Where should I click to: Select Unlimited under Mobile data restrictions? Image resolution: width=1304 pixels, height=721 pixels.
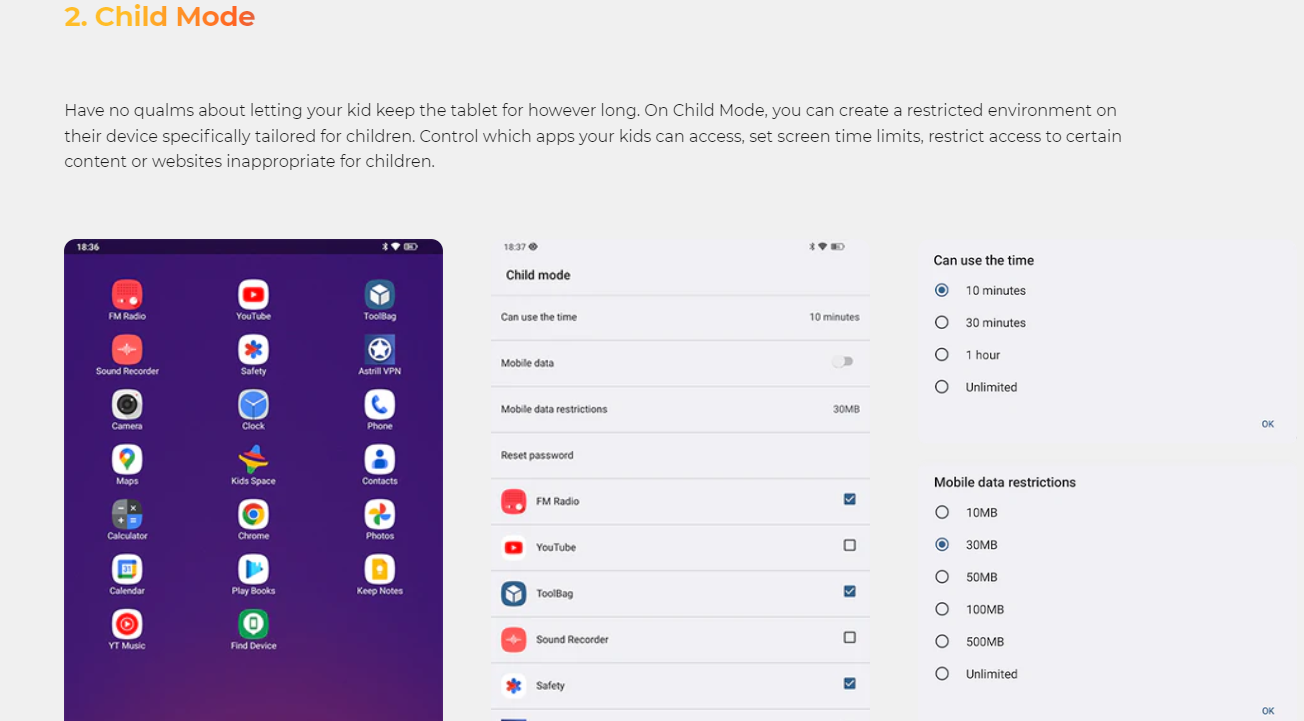click(x=941, y=674)
